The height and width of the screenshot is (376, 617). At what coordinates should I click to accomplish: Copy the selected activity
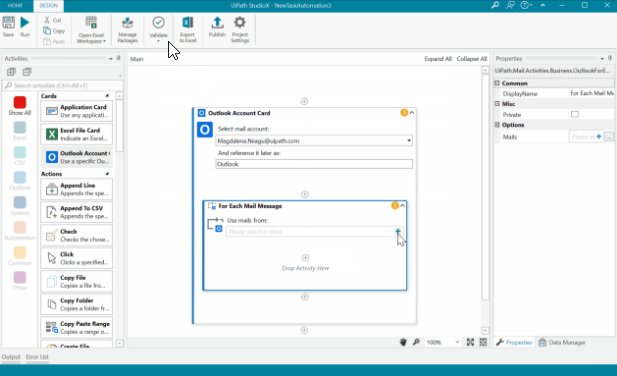coord(54,31)
